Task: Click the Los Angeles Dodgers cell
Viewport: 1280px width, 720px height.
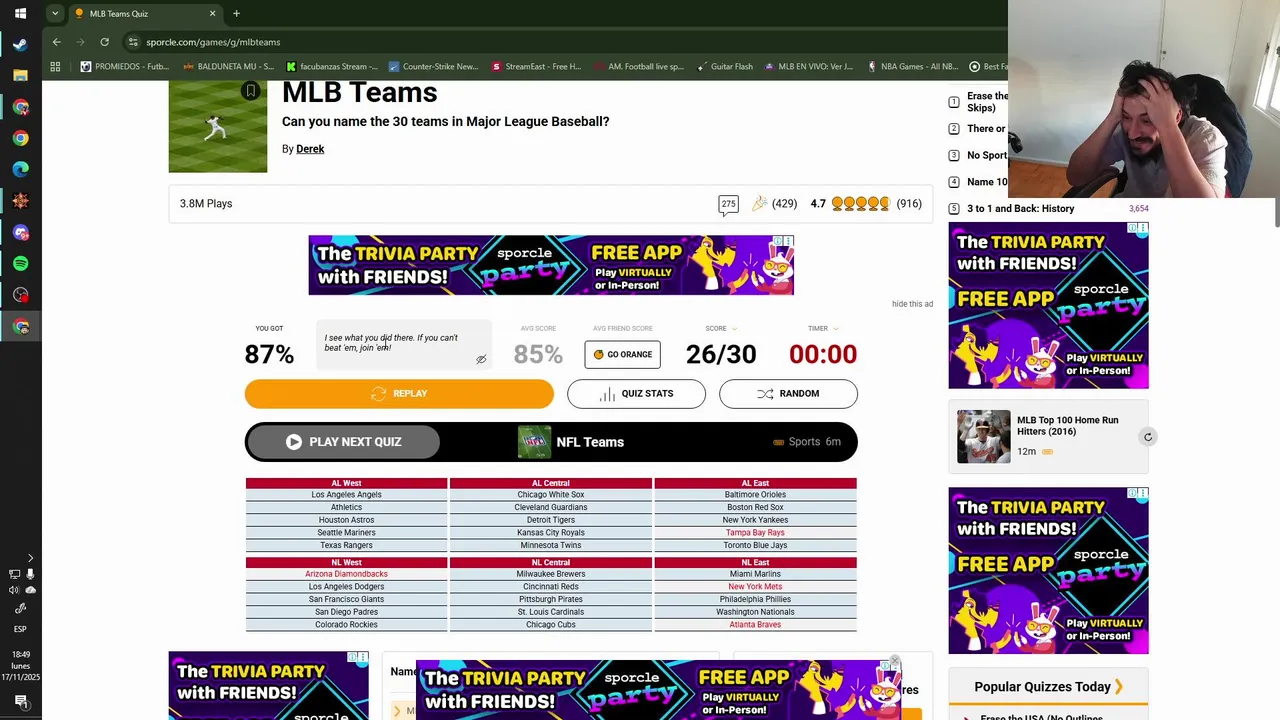Action: [346, 587]
